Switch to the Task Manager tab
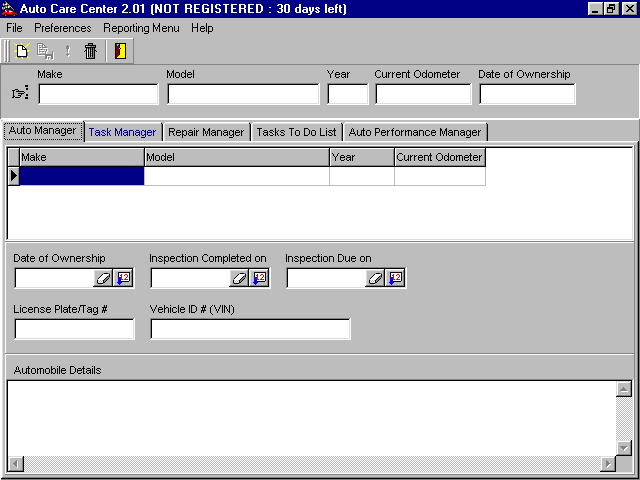This screenshot has height=480, width=640. pos(122,132)
